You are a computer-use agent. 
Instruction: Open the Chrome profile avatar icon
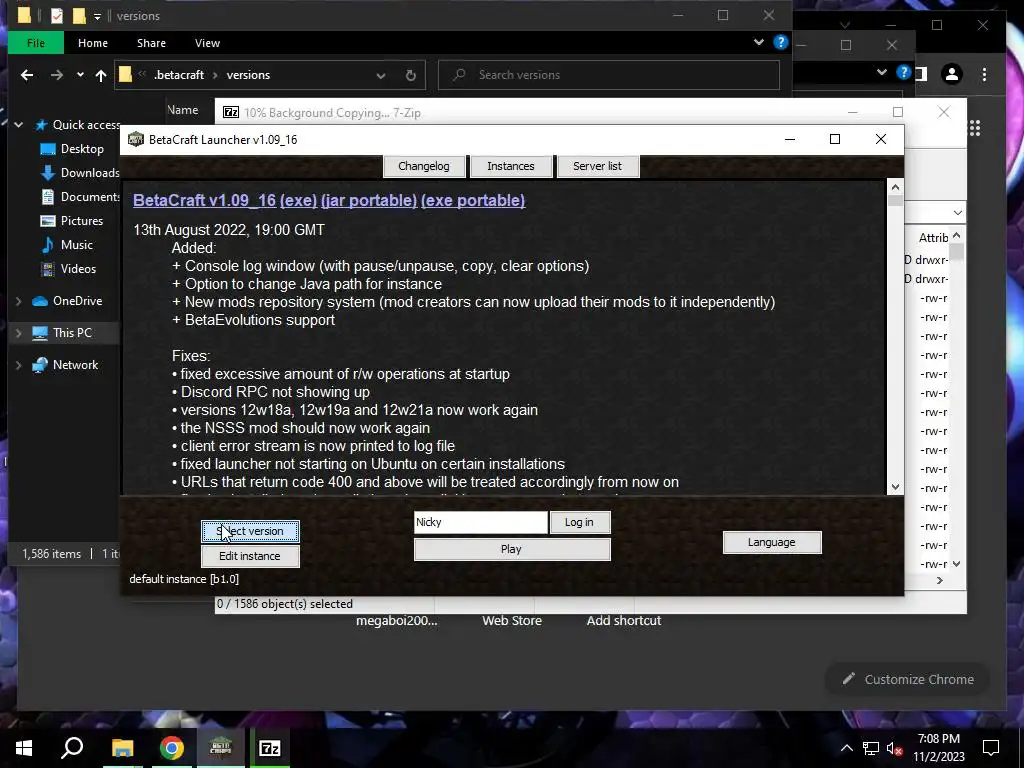(x=952, y=74)
